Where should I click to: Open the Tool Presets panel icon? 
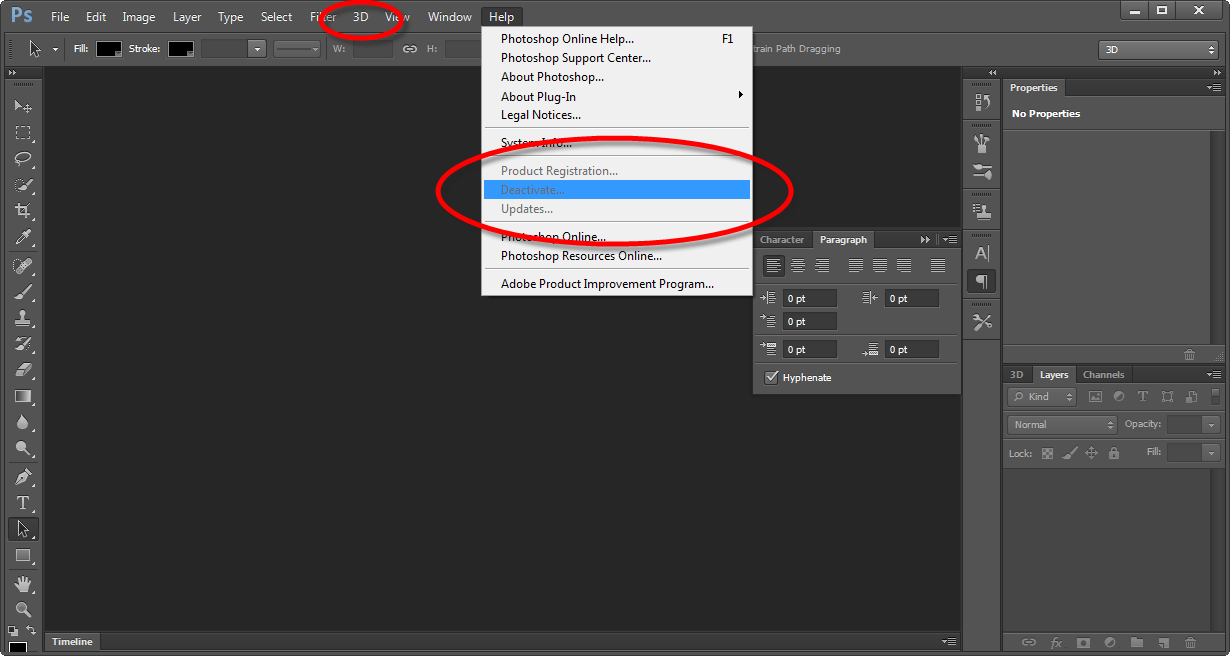click(982, 321)
